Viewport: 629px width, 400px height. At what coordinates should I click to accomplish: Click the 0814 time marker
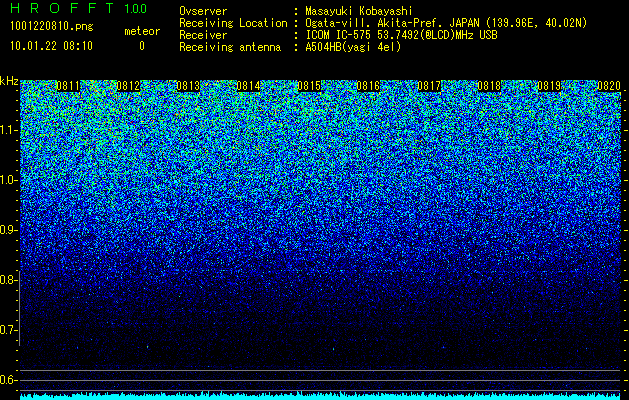click(x=248, y=86)
